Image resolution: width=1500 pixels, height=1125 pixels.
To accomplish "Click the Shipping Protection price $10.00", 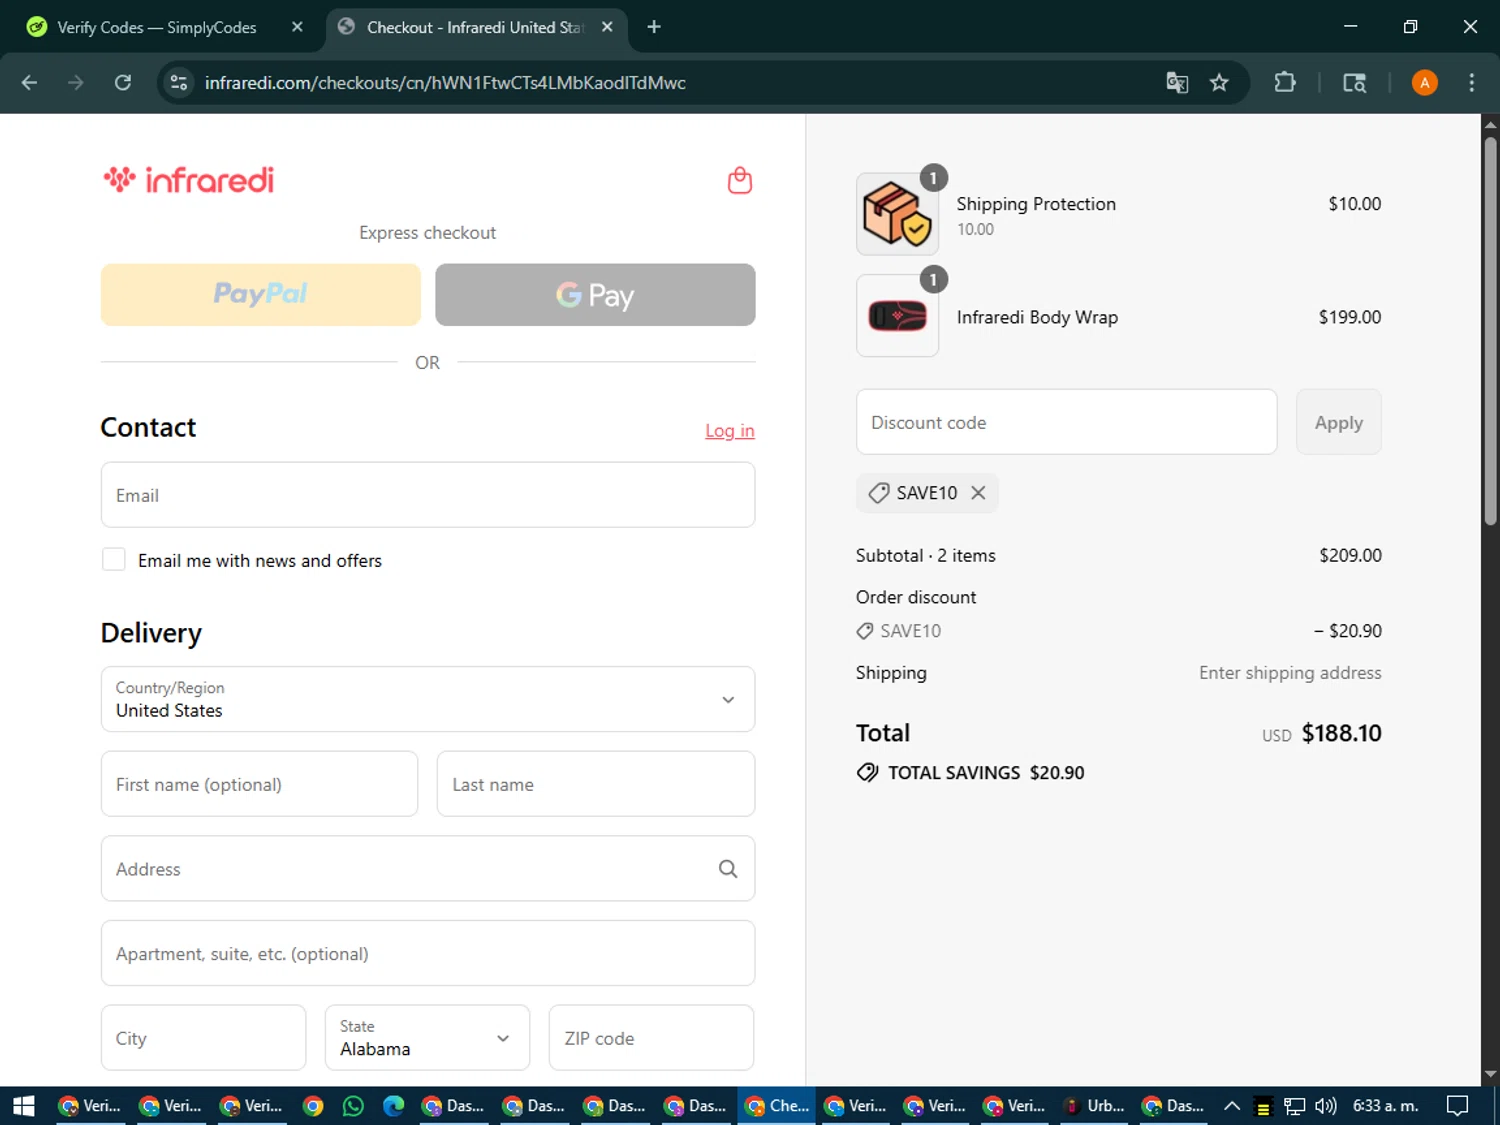I will pos(1354,204).
